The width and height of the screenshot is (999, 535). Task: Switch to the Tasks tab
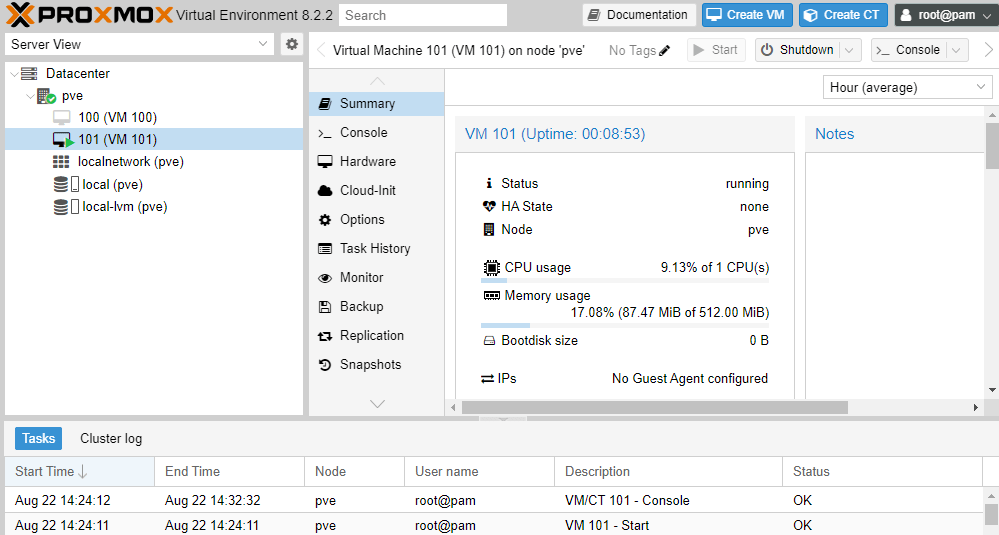38,438
